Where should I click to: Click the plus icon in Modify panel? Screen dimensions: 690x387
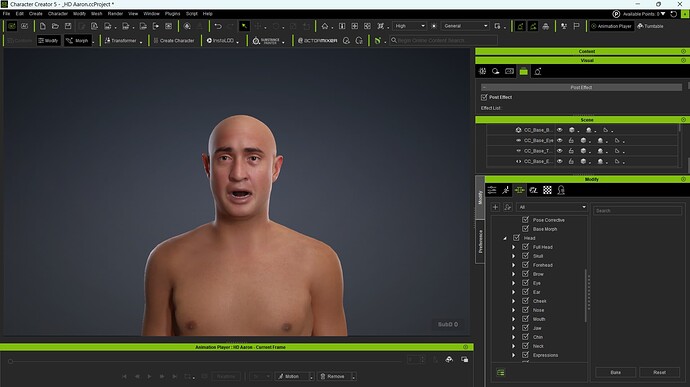pyautogui.click(x=495, y=207)
